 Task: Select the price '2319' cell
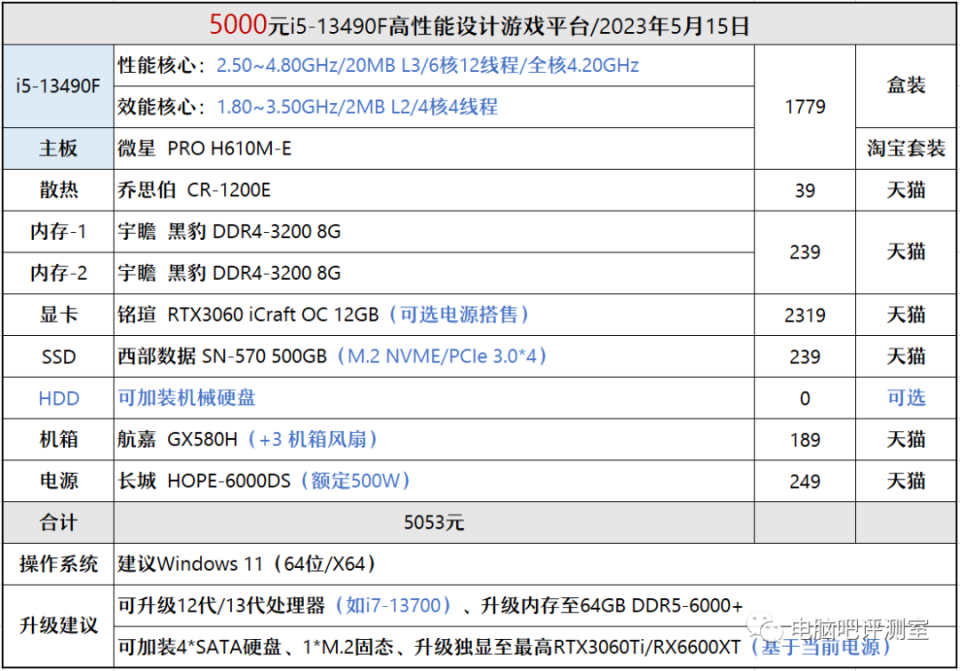[x=804, y=315]
